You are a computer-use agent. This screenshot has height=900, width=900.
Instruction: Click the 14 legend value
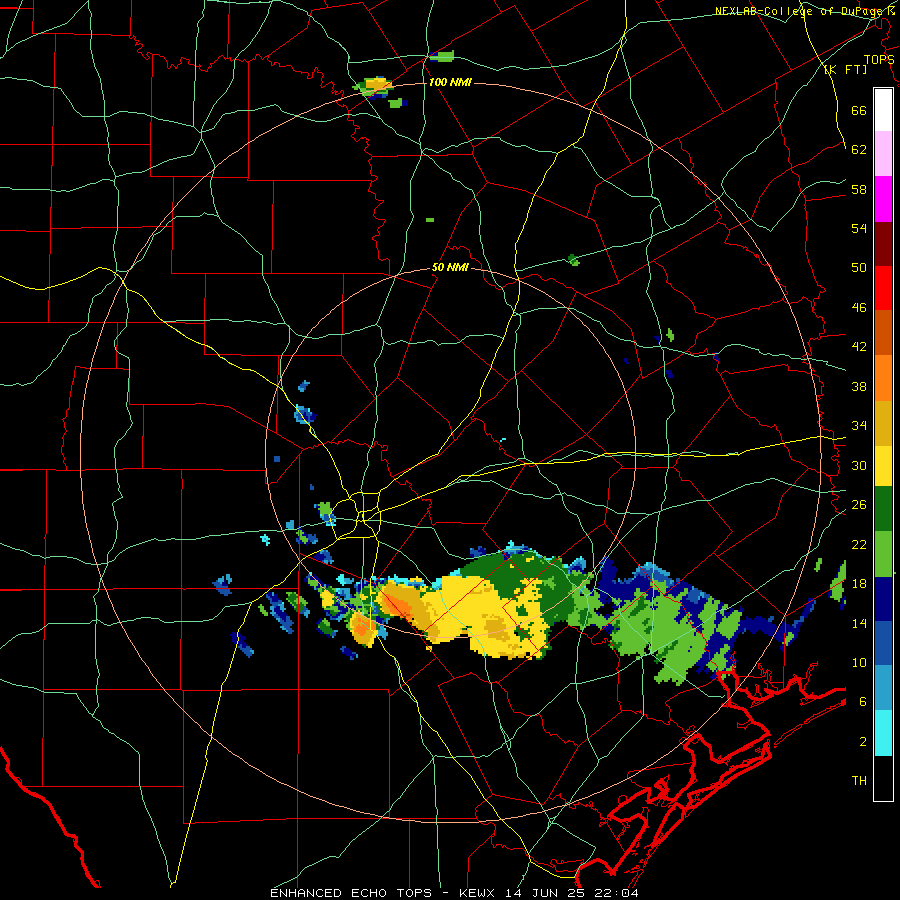click(x=859, y=623)
